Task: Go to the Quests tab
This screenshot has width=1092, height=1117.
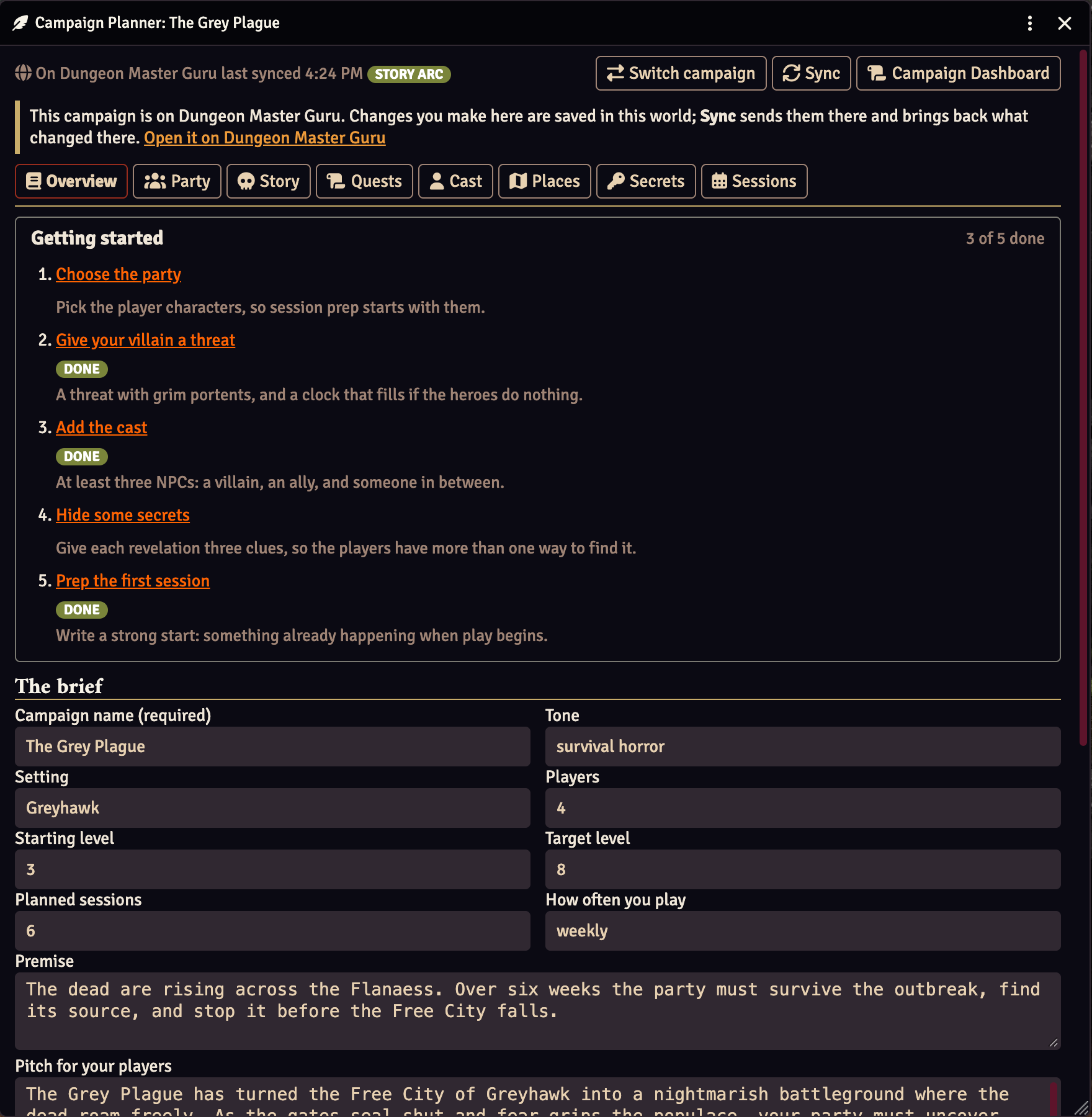Action: pyautogui.click(x=364, y=181)
